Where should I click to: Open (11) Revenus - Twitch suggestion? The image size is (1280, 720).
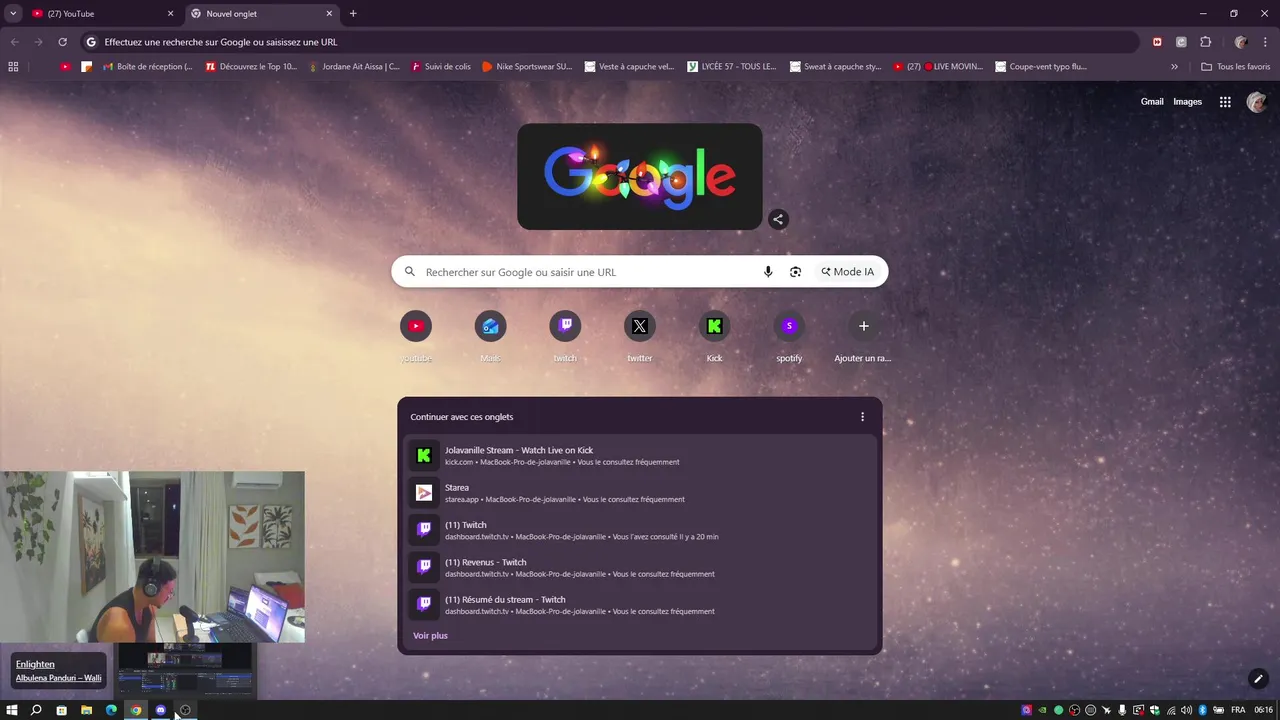click(x=640, y=568)
